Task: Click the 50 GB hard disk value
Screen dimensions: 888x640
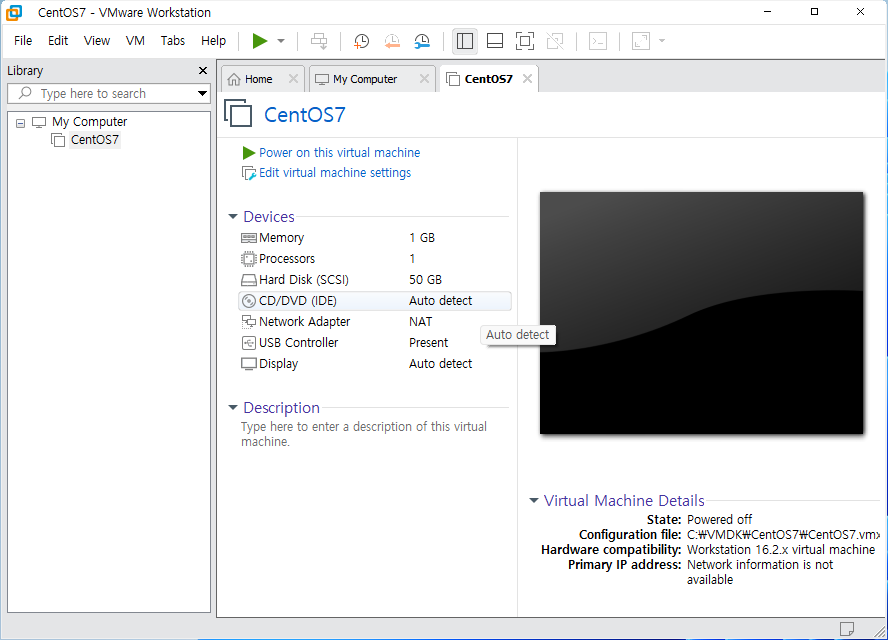Action: [425, 280]
